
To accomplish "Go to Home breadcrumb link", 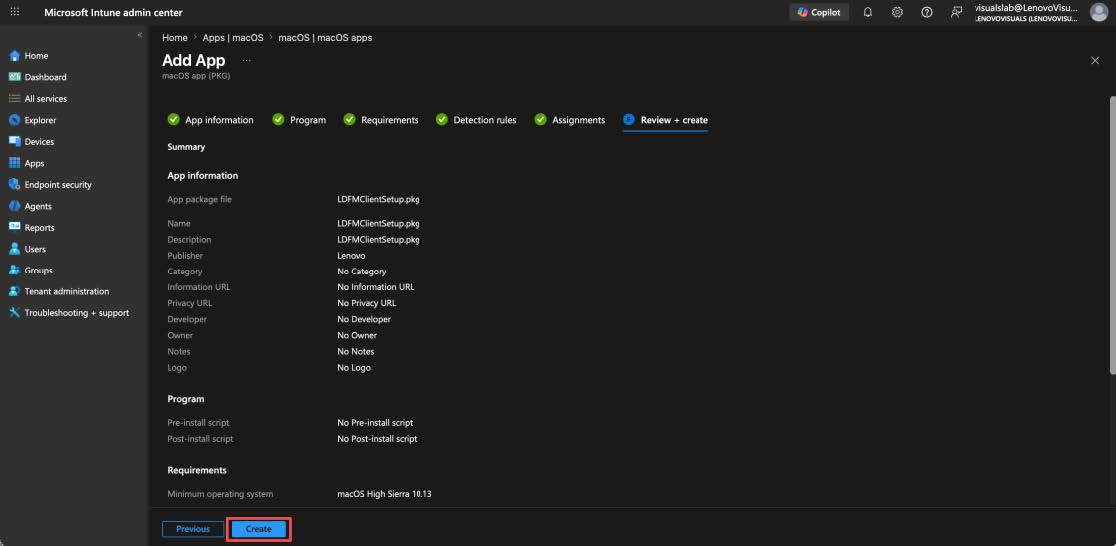I will click(175, 38).
